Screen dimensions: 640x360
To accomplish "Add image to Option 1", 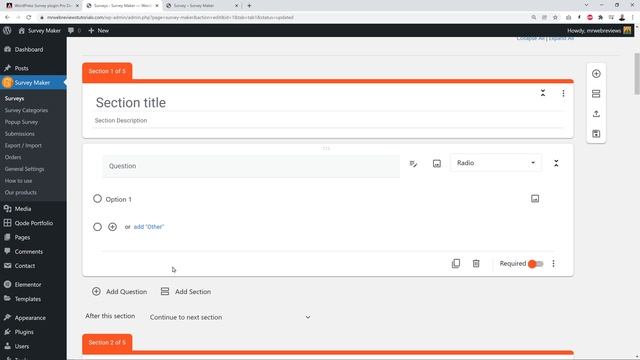I will point(535,199).
